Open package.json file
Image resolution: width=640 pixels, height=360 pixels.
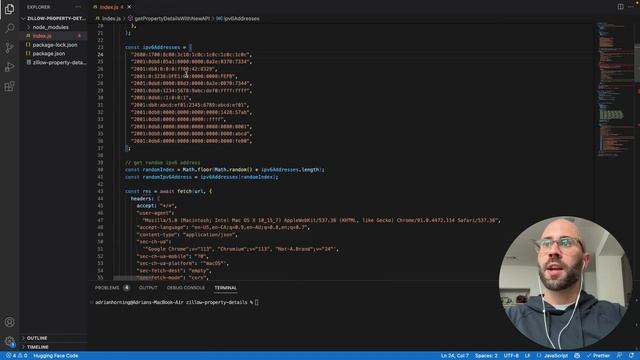click(49, 53)
